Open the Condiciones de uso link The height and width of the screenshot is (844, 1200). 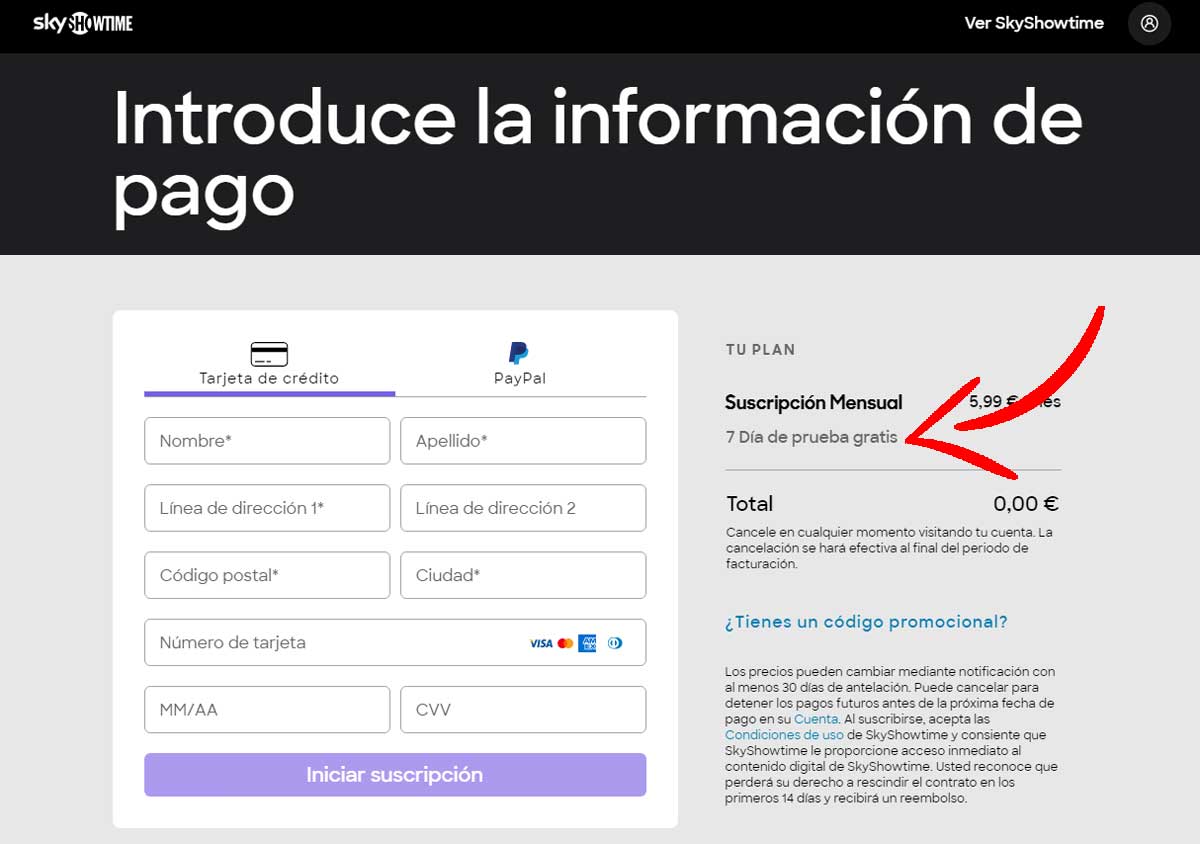click(x=784, y=735)
